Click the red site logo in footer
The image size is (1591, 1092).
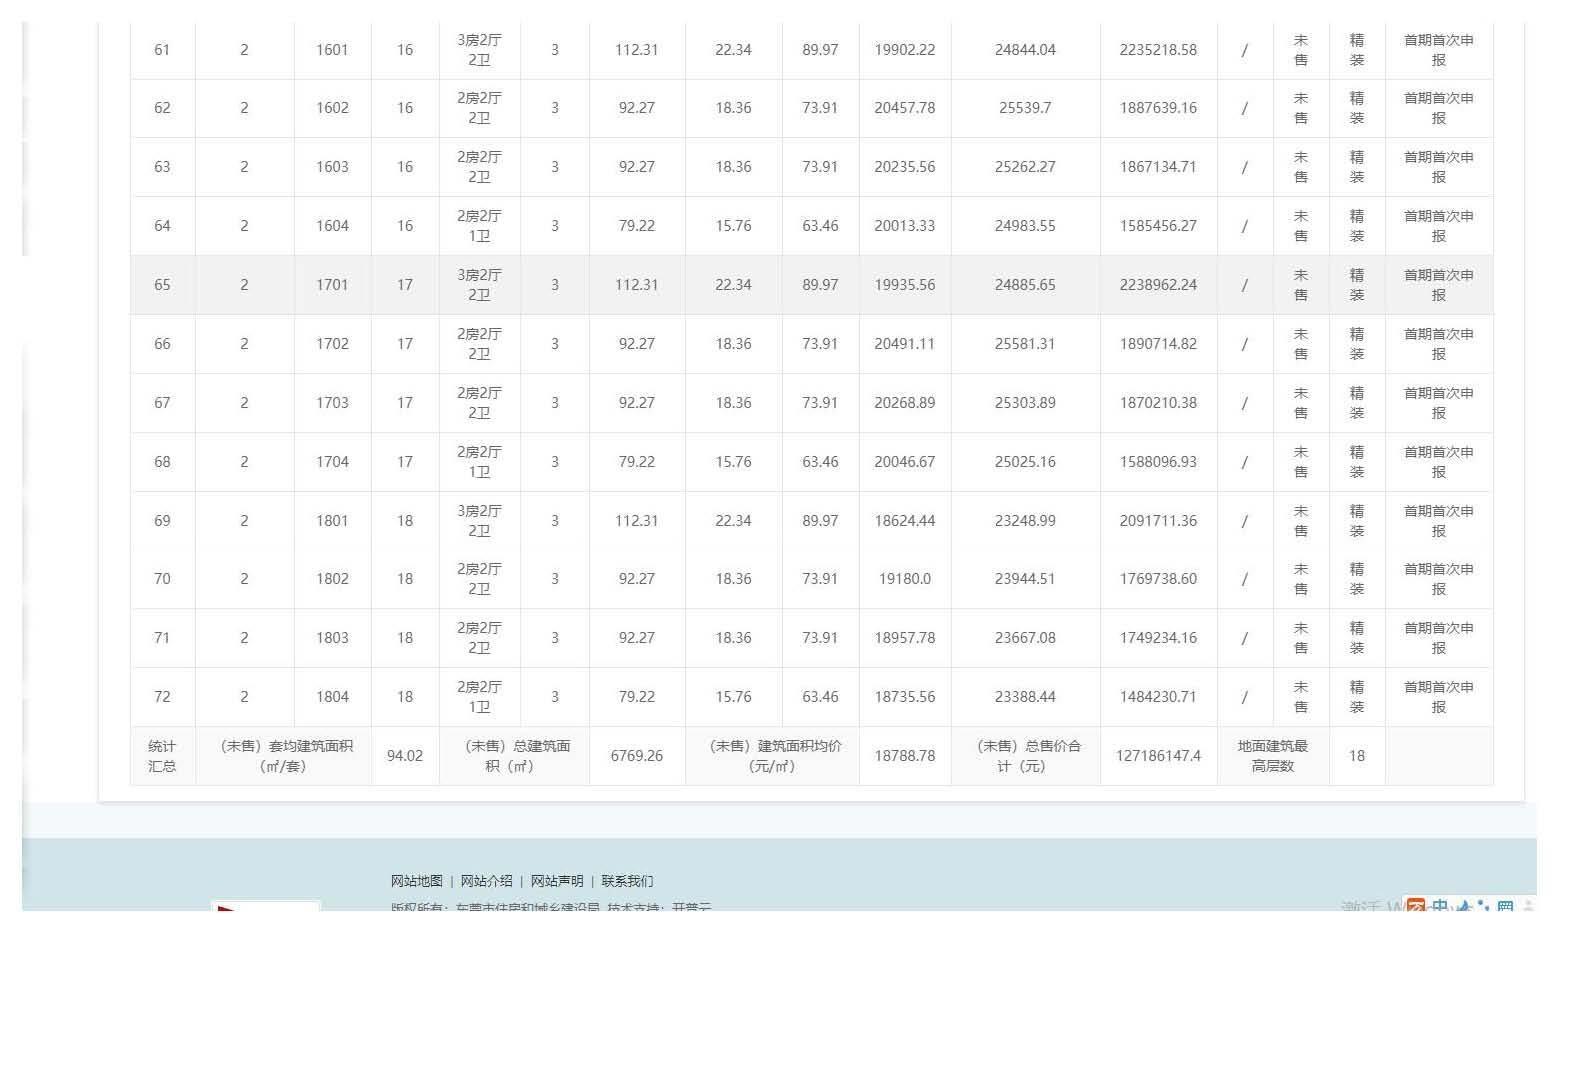click(x=265, y=905)
